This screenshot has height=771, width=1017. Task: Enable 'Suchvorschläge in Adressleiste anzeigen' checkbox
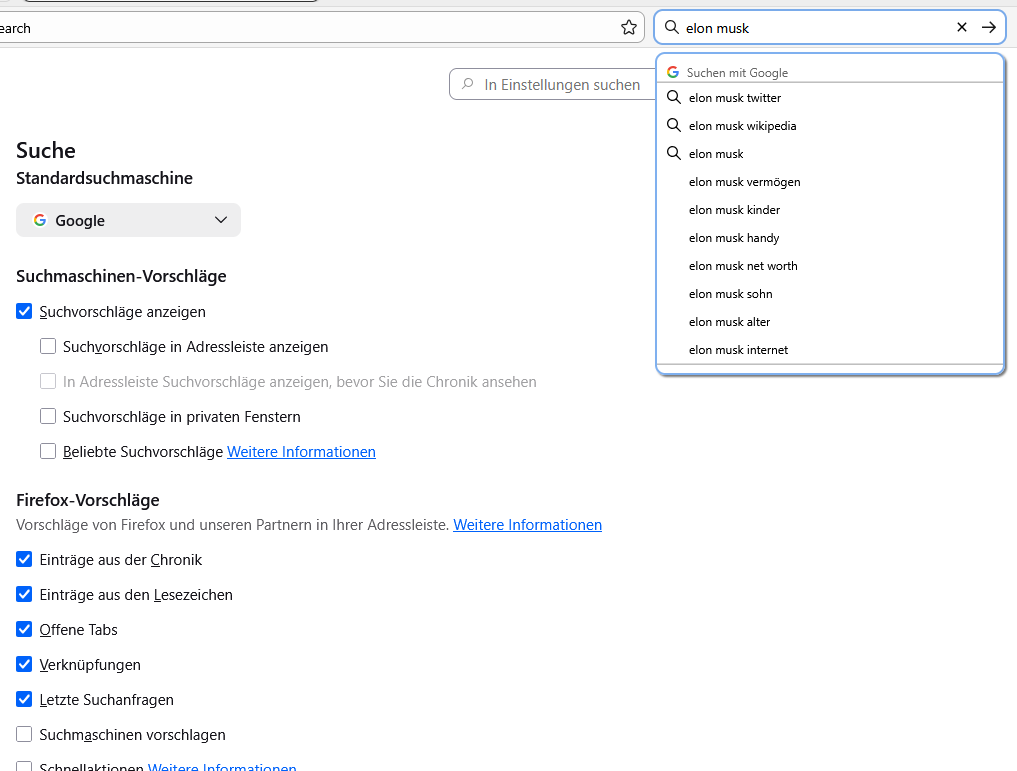pos(48,347)
